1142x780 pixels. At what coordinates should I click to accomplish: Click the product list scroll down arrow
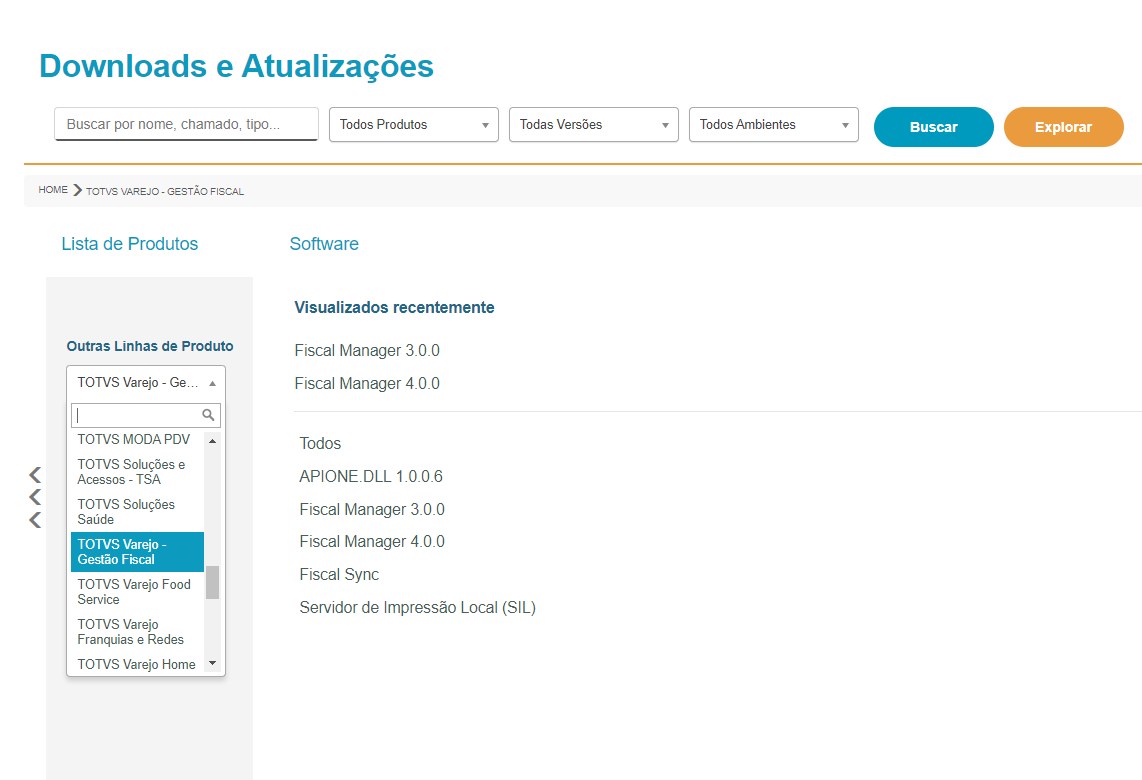coord(213,663)
